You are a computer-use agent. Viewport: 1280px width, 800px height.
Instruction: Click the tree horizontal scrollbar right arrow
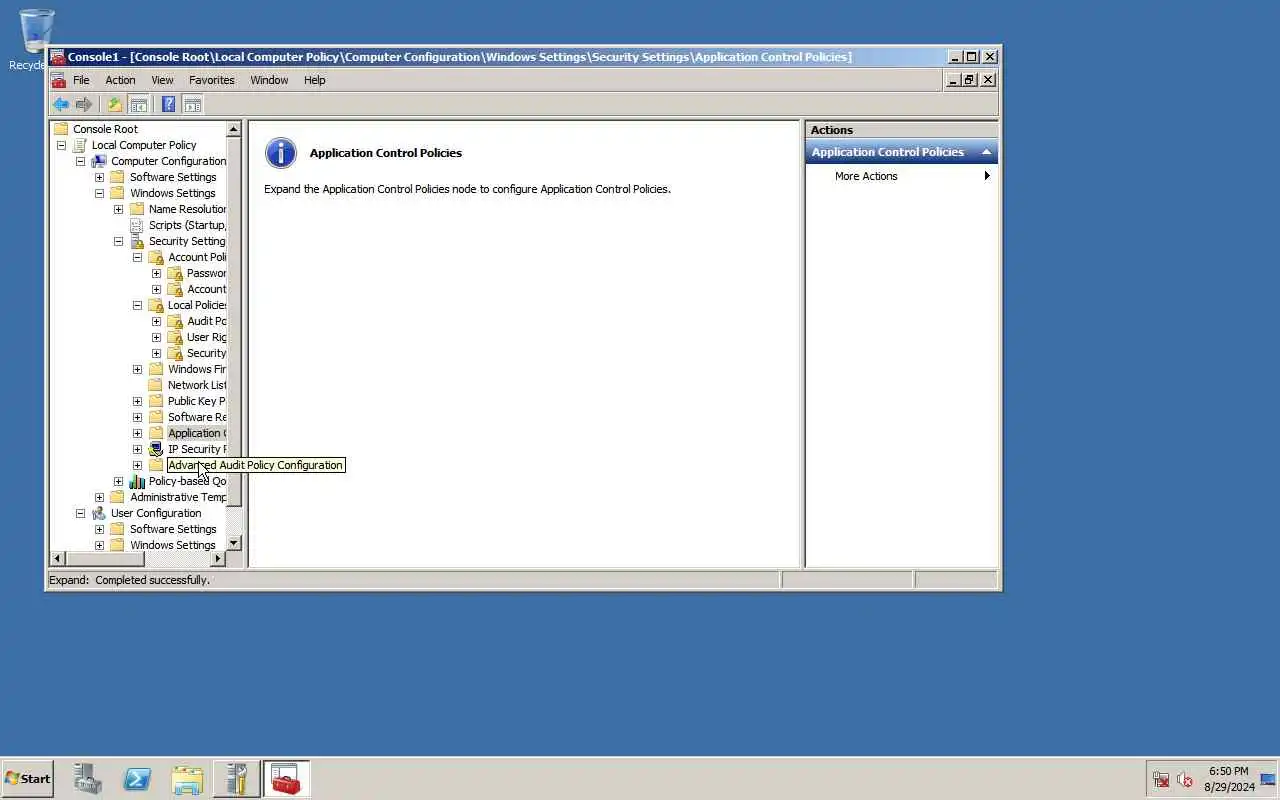[219, 558]
